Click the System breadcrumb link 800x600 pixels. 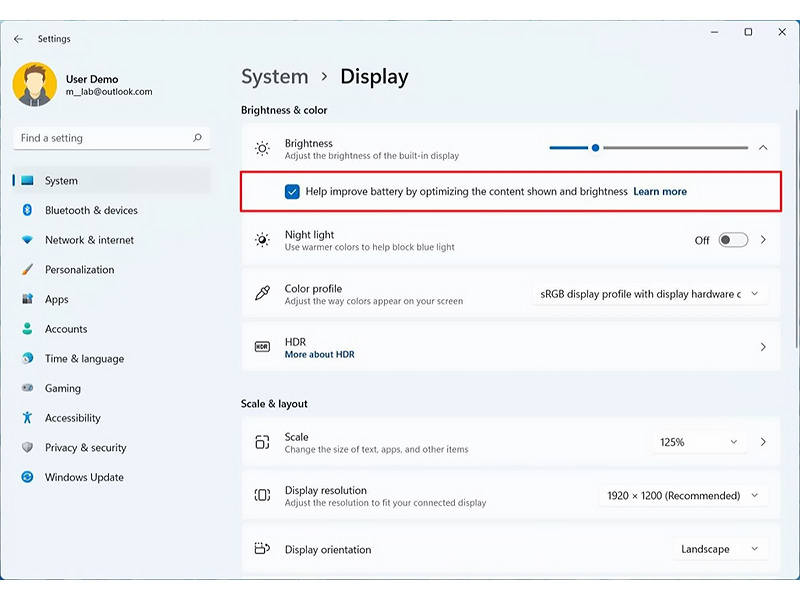274,77
